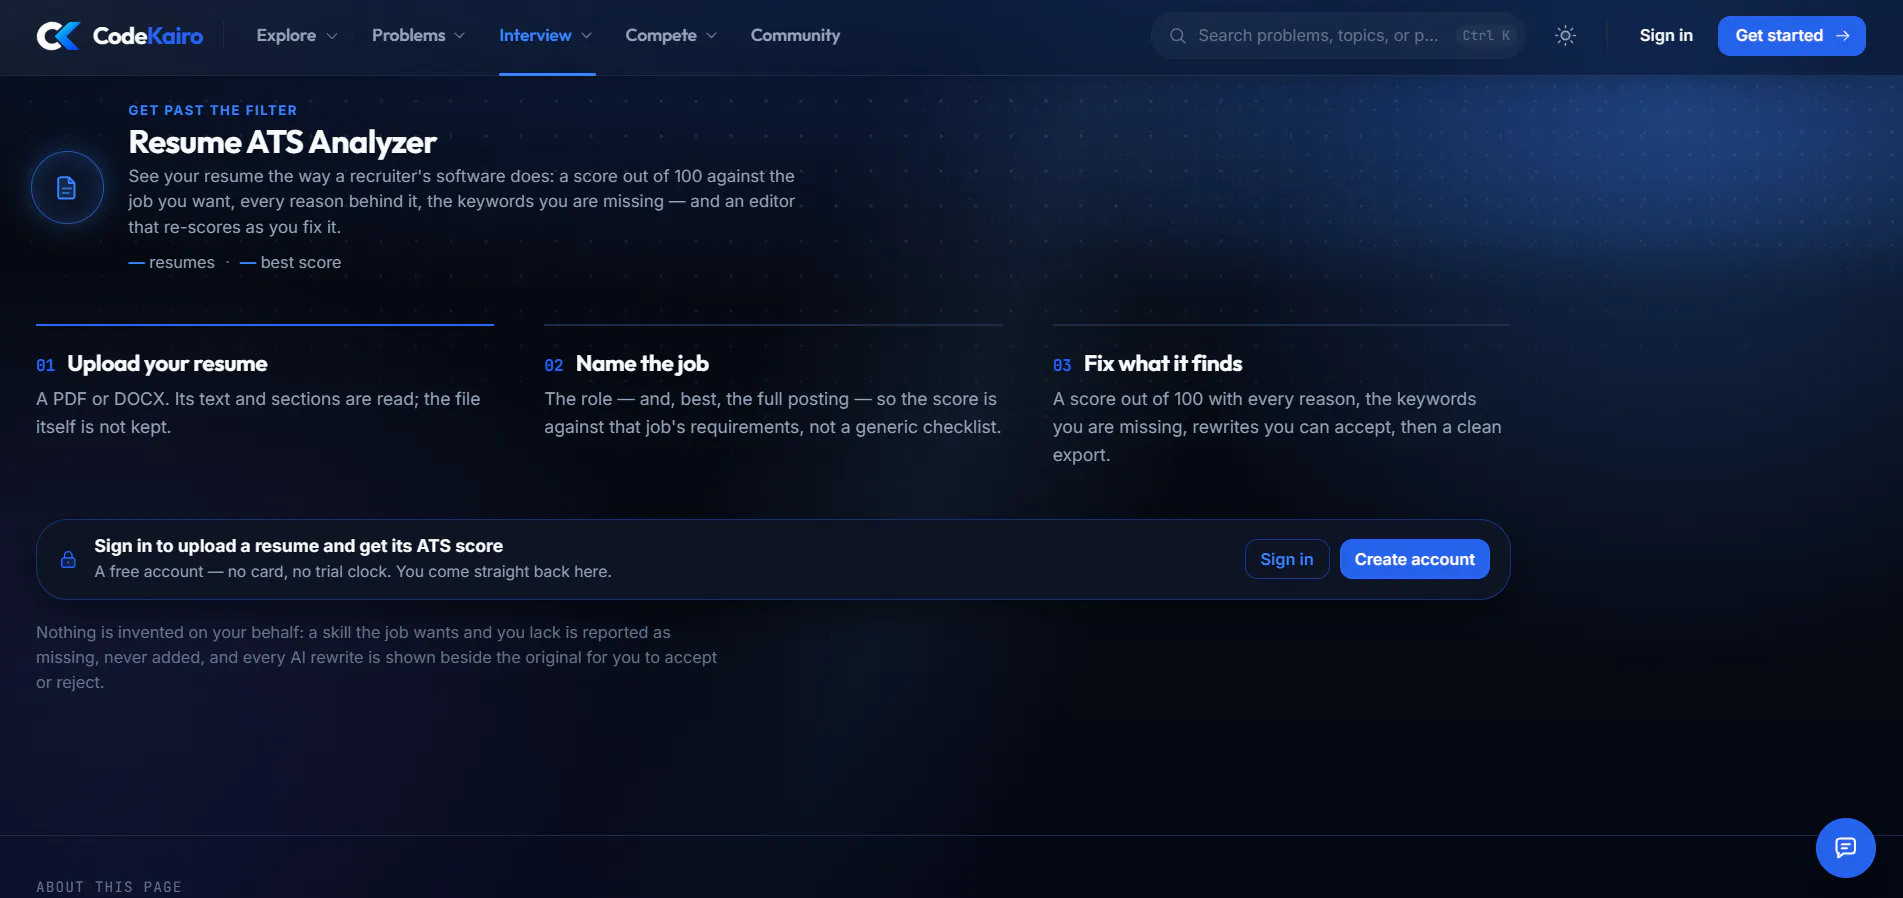Click the CodeKairo logo

pyautogui.click(x=120, y=36)
